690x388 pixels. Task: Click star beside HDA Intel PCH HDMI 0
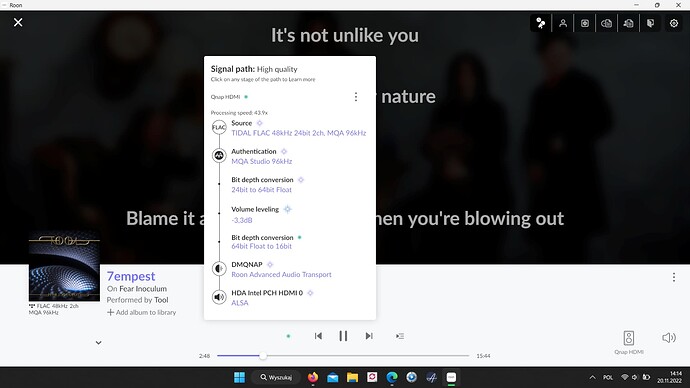click(x=310, y=293)
